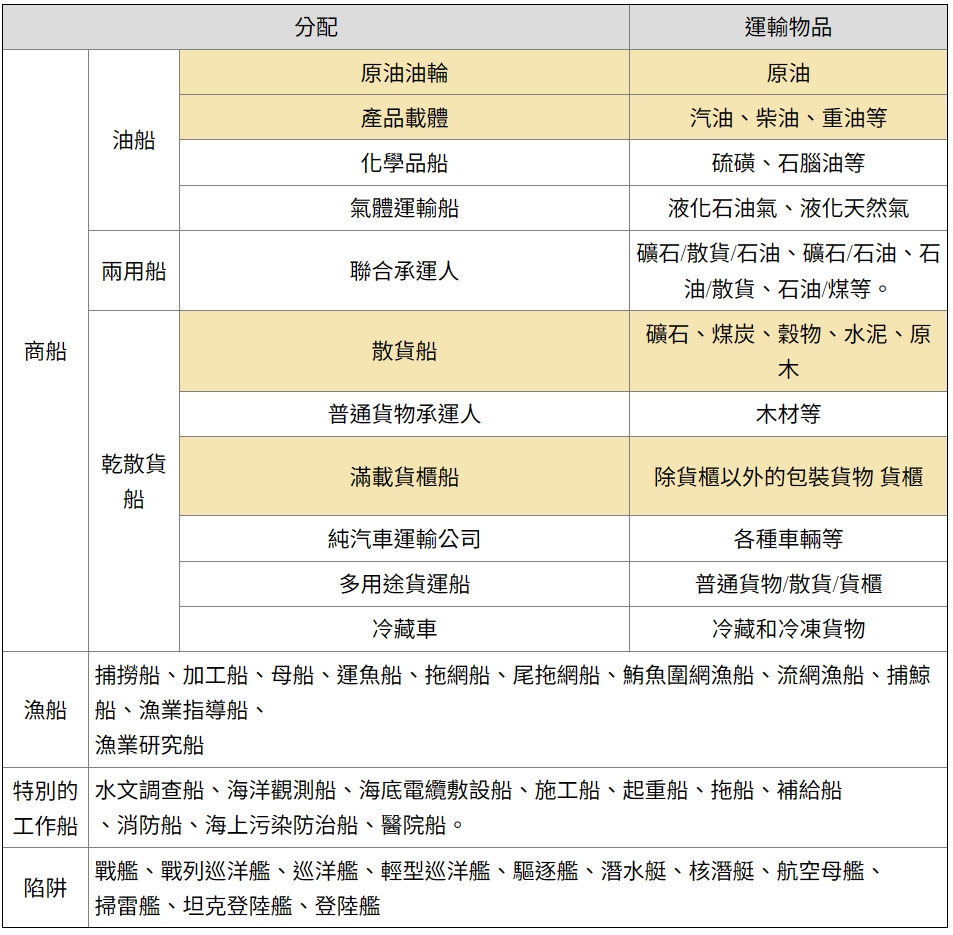
Task: Select the 化學品船 cell
Action: 404,163
